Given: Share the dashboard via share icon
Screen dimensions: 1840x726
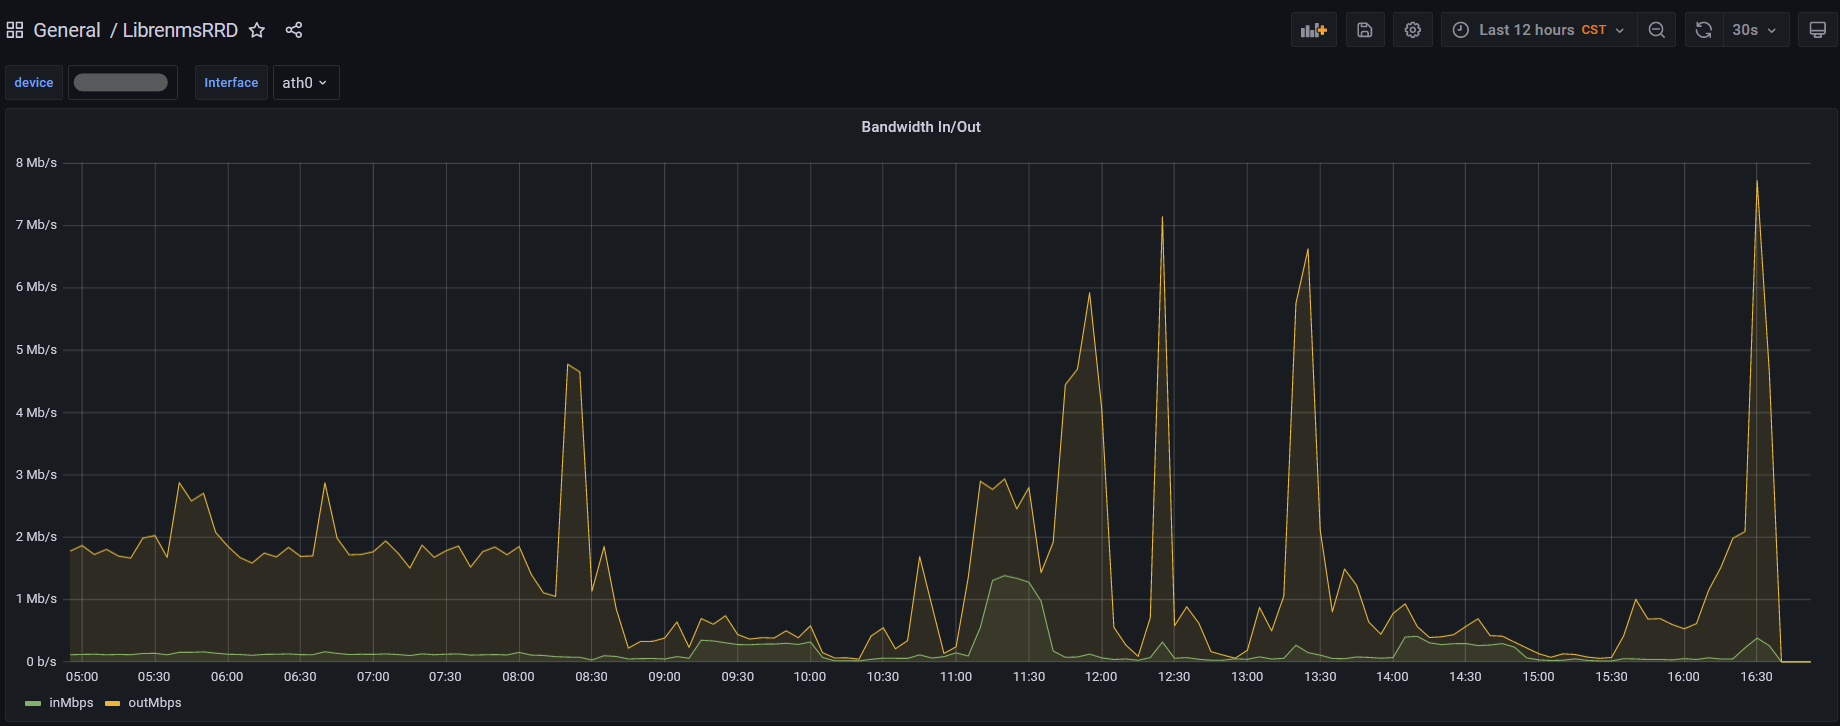Looking at the screenshot, I should [293, 30].
